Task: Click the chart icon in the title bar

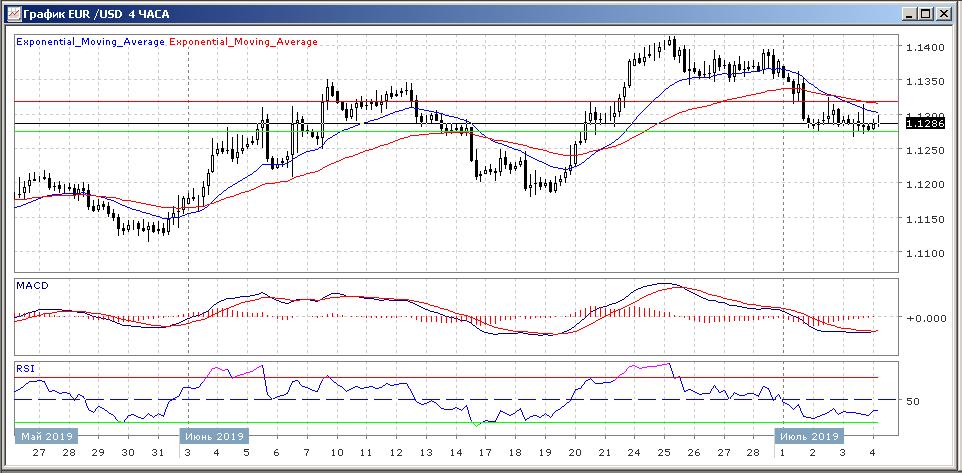Action: click(x=13, y=14)
